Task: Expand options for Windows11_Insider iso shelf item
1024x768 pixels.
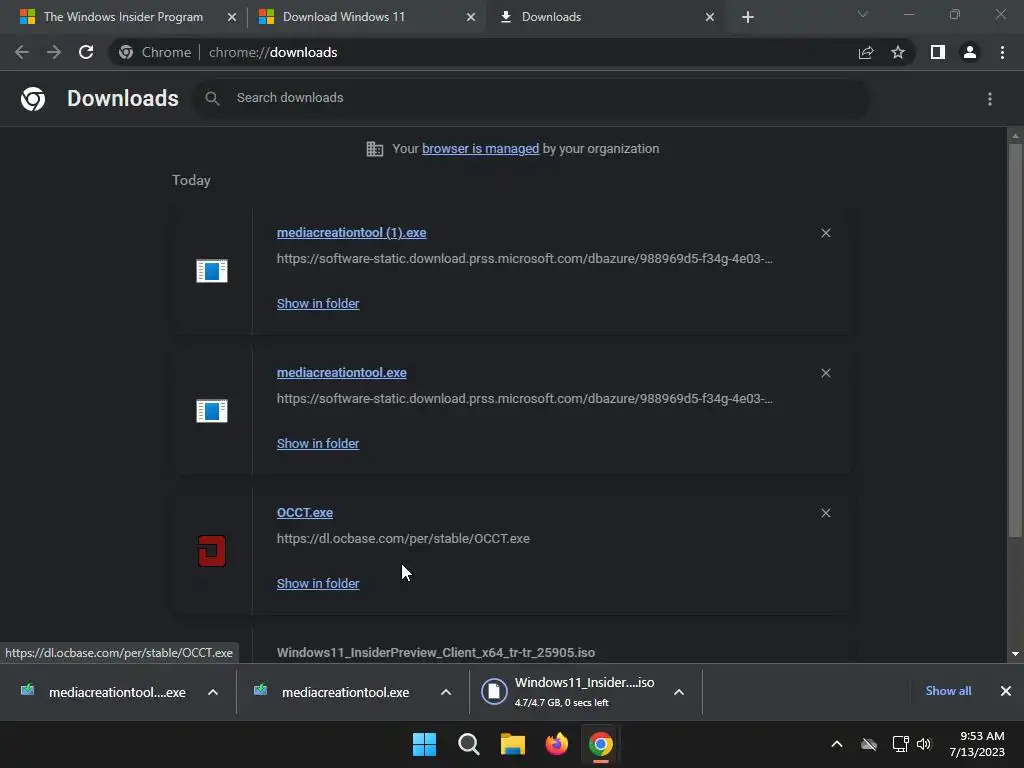Action: tap(679, 692)
